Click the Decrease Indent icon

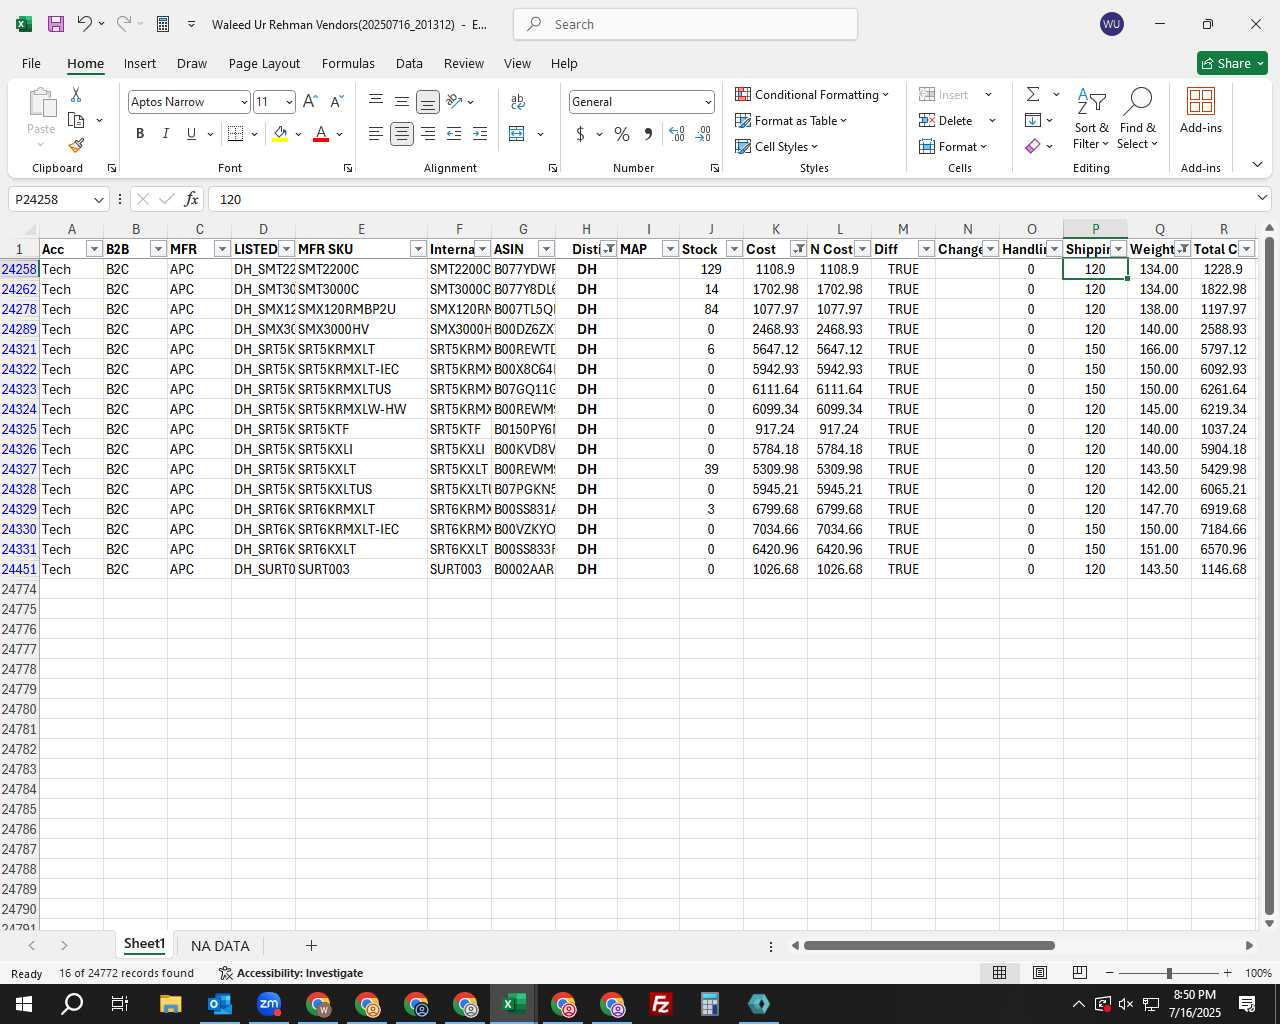pos(454,134)
